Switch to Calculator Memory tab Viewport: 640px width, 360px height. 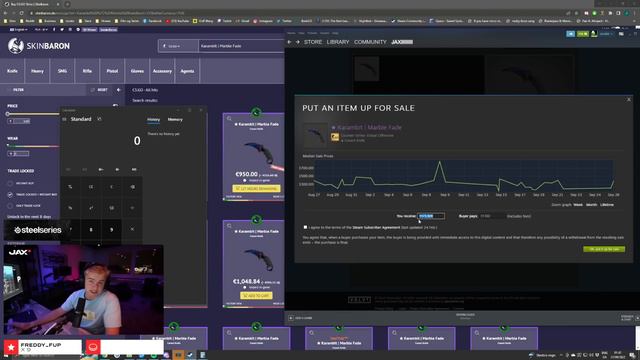tap(175, 120)
